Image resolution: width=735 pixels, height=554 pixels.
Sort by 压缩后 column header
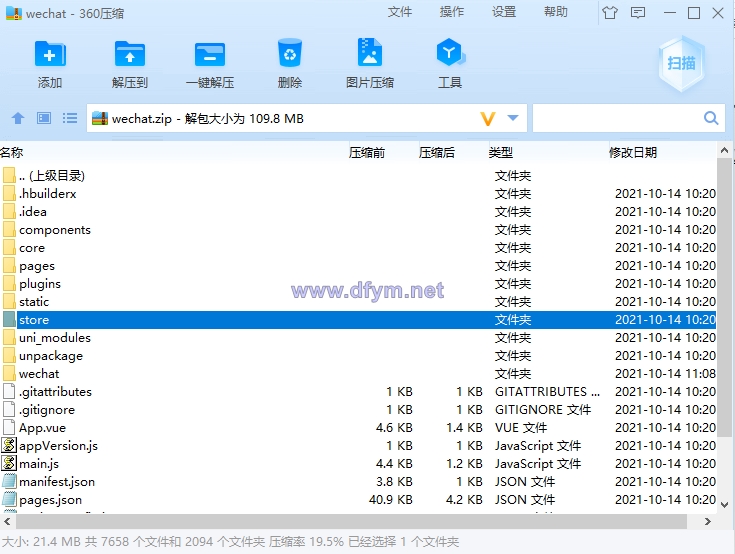(x=436, y=152)
